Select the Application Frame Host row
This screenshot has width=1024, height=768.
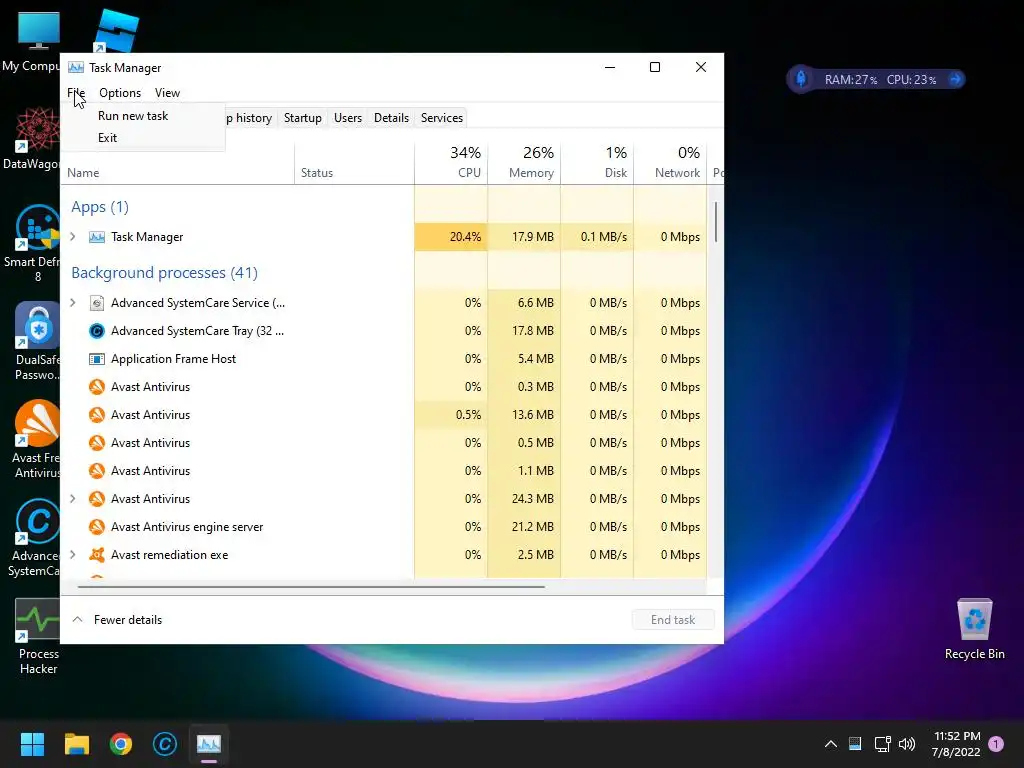coord(383,359)
